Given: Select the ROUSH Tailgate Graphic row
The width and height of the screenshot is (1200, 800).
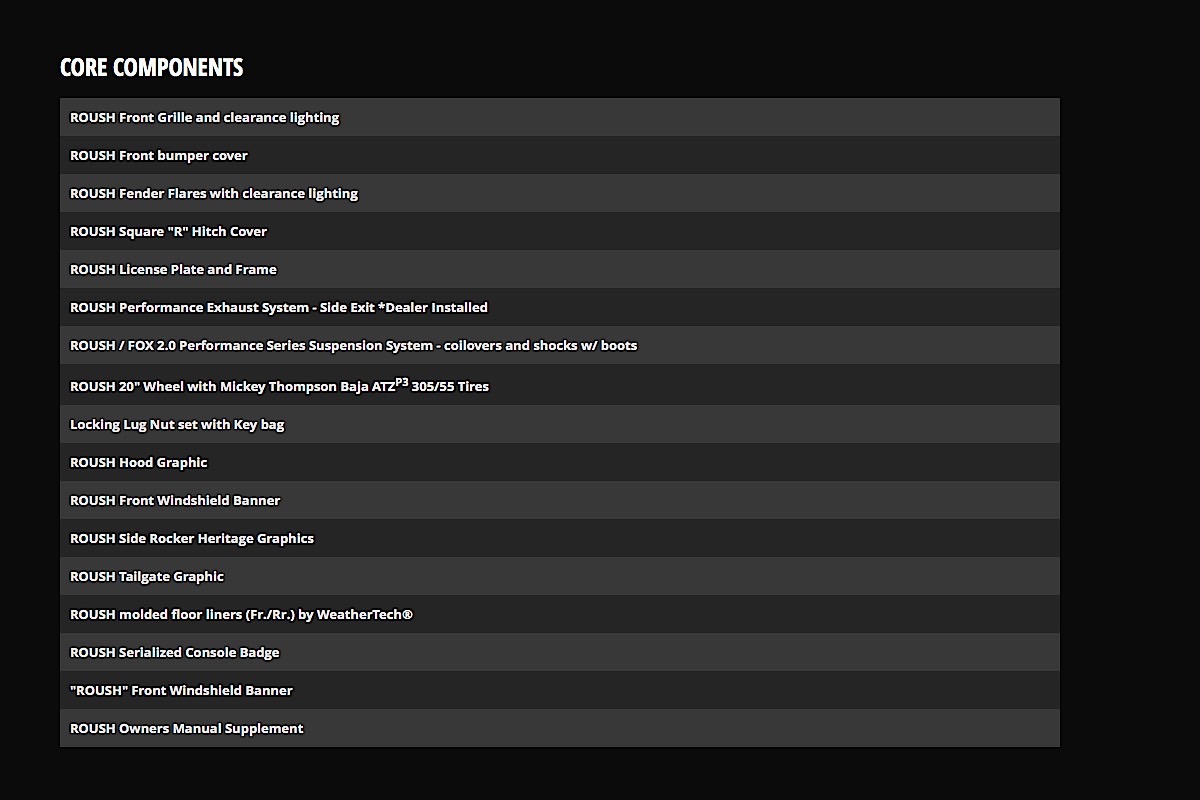Looking at the screenshot, I should (560, 576).
